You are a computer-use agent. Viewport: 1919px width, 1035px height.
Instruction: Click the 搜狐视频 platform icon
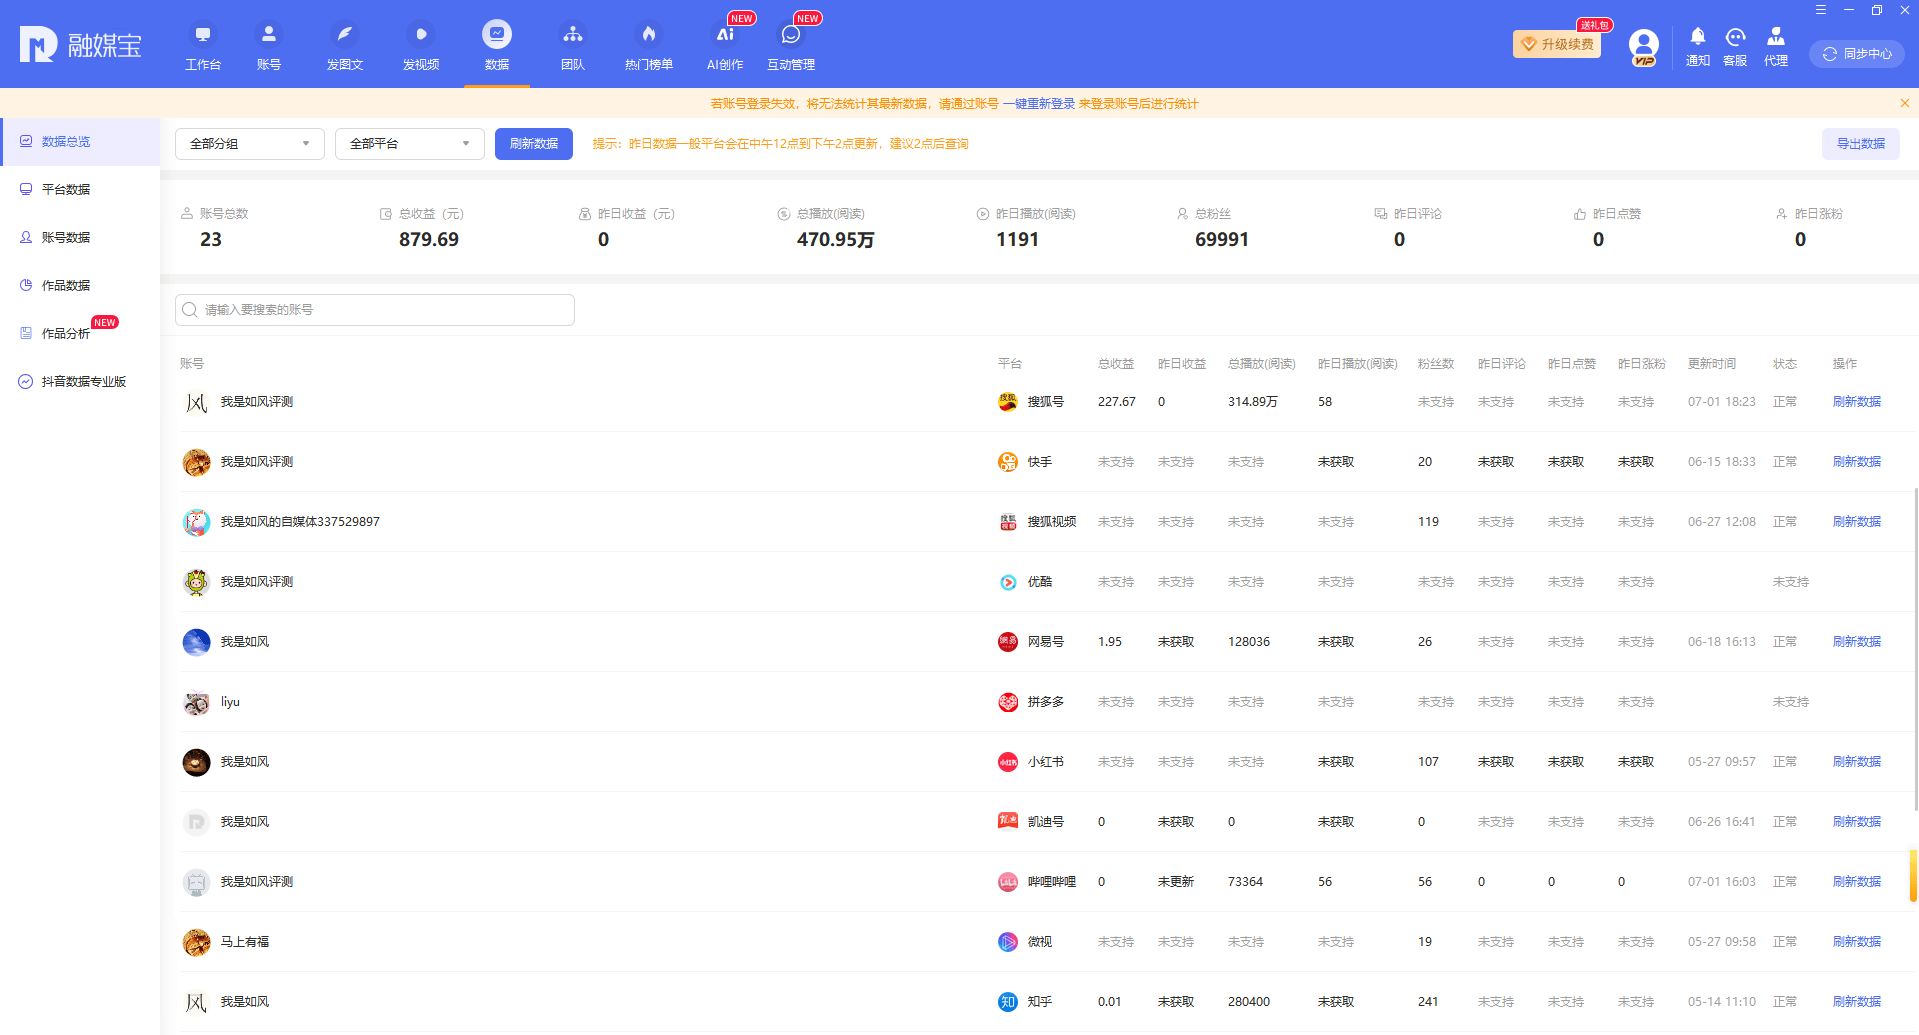1008,522
